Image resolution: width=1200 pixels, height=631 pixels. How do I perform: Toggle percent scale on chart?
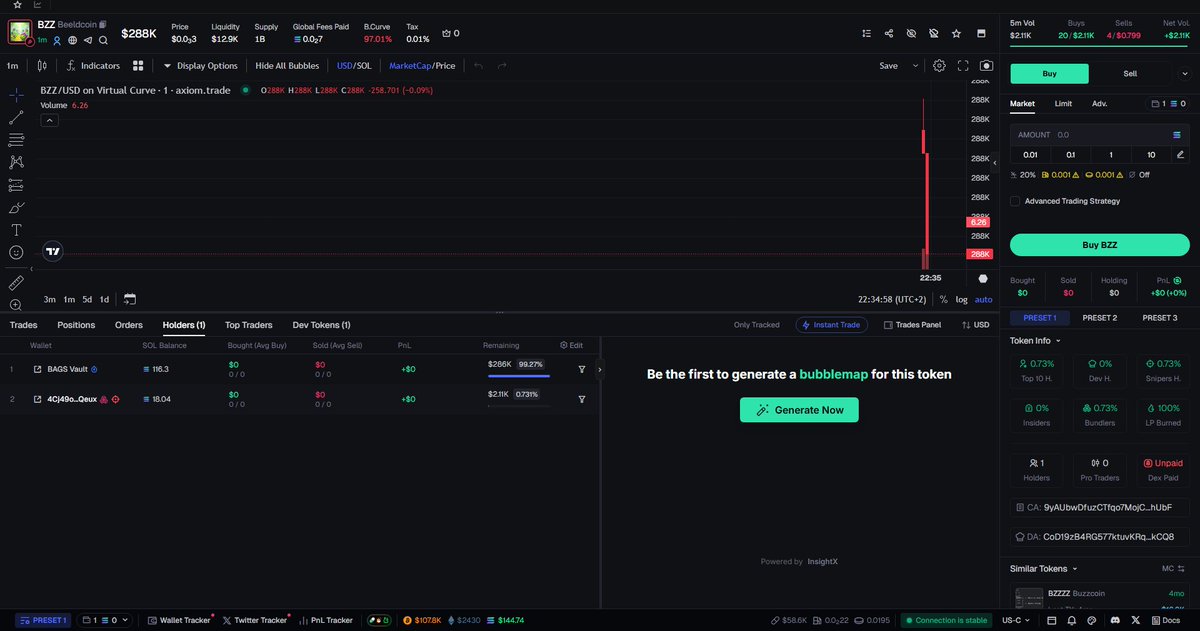[943, 299]
